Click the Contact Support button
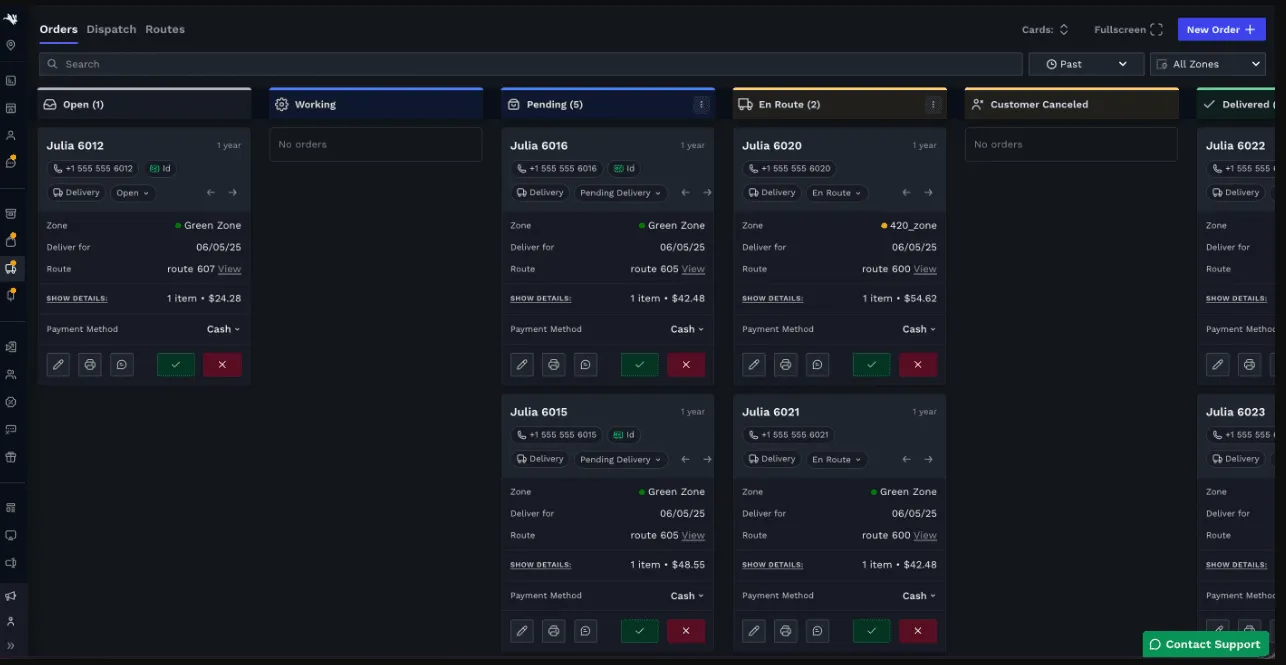1286x665 pixels. point(1205,644)
